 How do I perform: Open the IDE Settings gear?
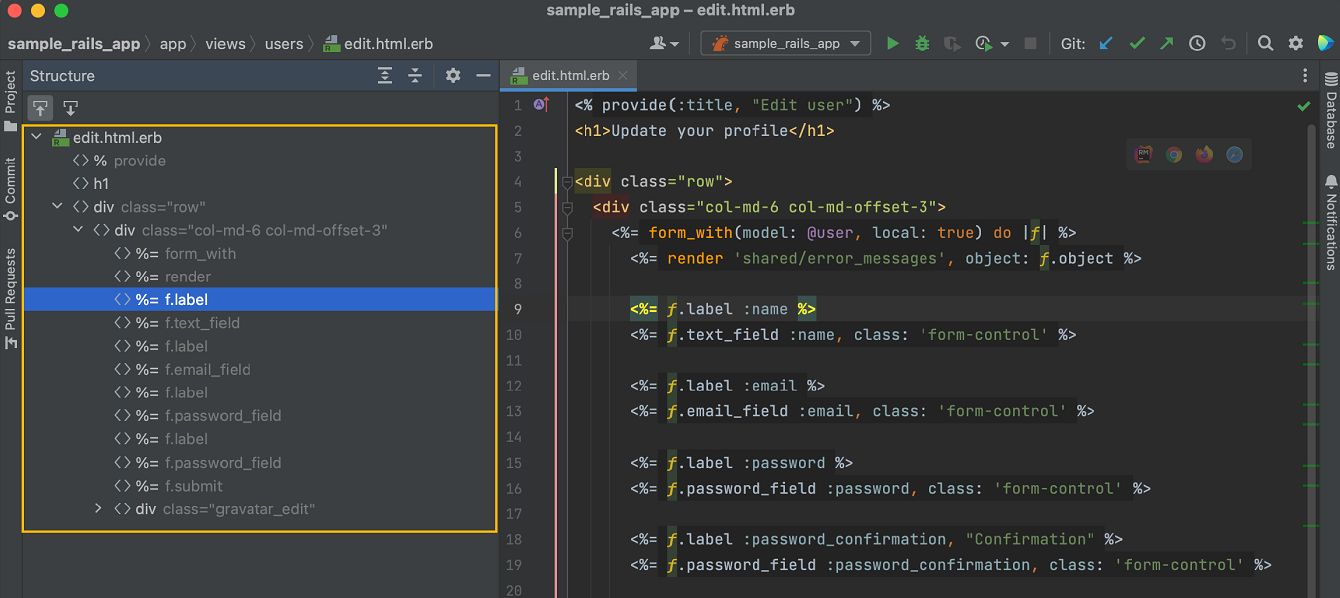click(1295, 43)
